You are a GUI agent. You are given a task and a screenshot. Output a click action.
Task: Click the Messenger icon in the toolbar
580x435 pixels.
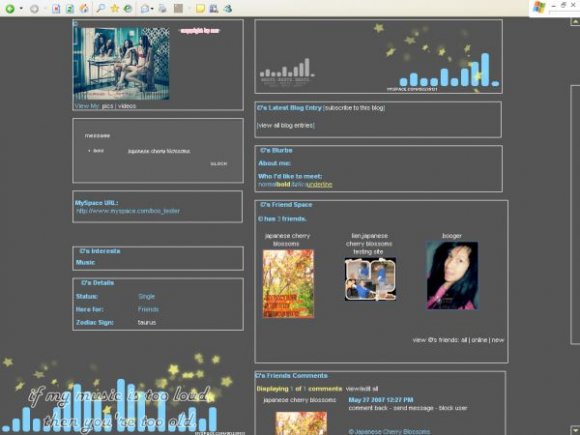point(227,8)
